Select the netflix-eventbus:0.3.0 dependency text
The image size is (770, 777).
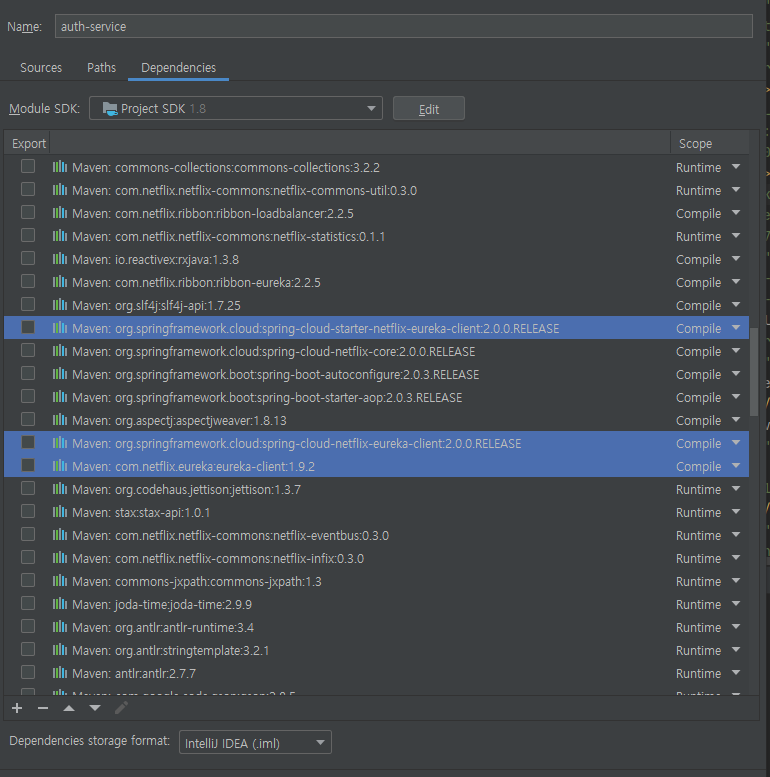pos(230,536)
